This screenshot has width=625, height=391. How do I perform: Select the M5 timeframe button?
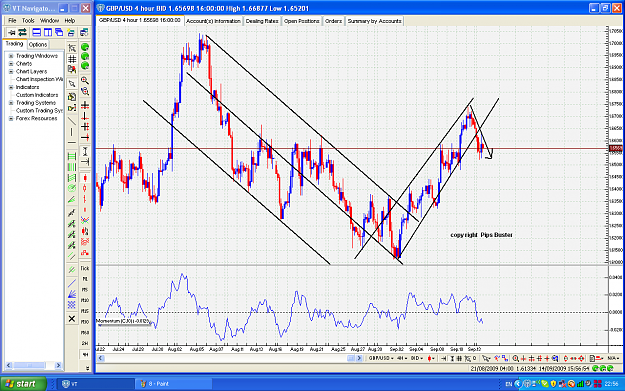click(x=85, y=290)
